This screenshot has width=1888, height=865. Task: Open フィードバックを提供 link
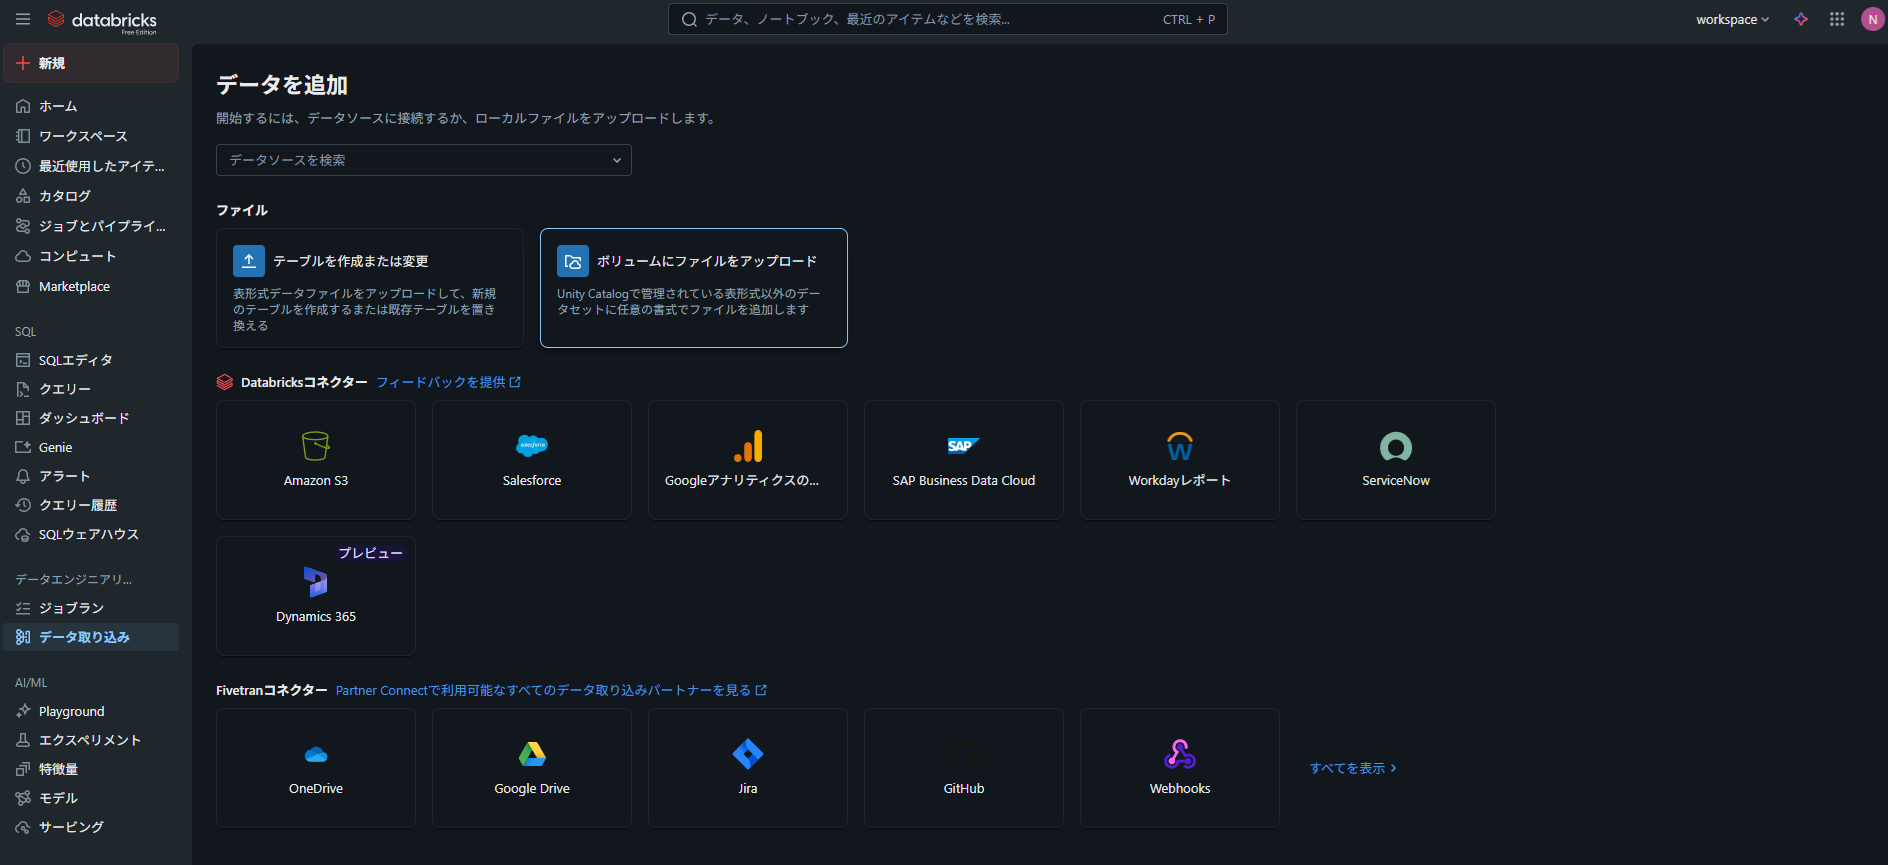pos(448,382)
